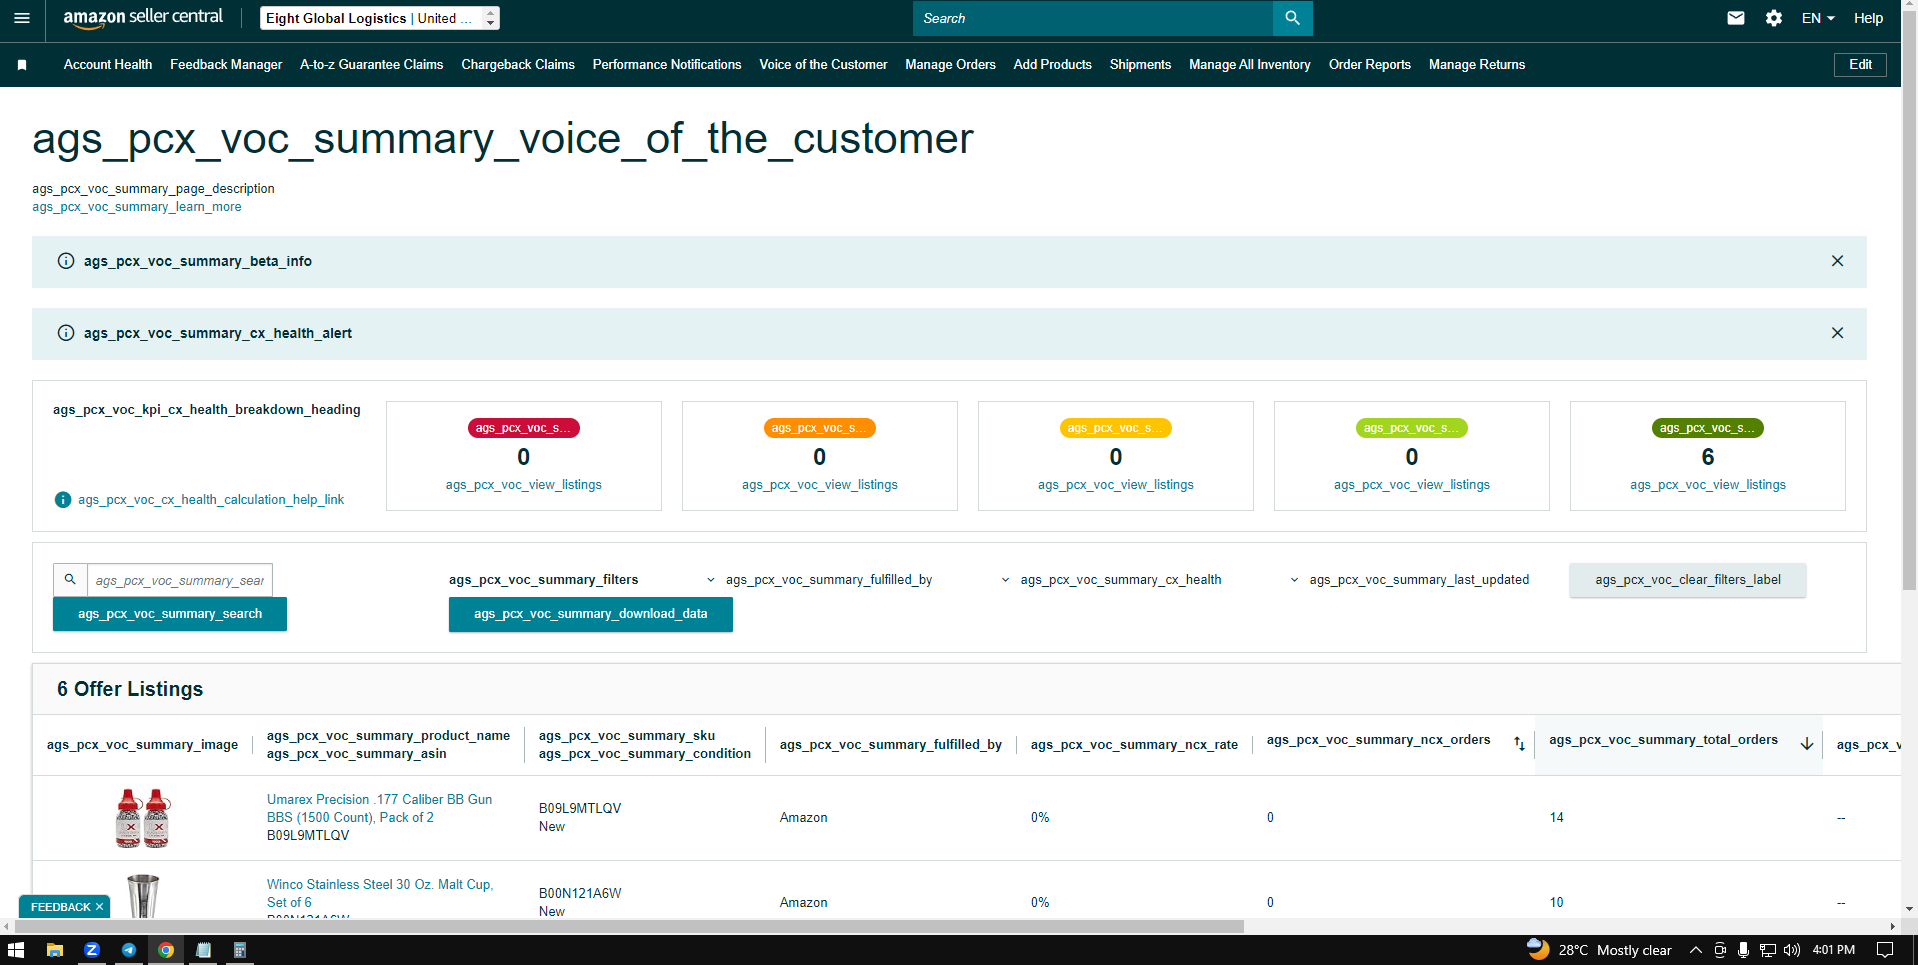Click the header Search input field
Viewport: 1918px width, 965px height.
(1093, 18)
